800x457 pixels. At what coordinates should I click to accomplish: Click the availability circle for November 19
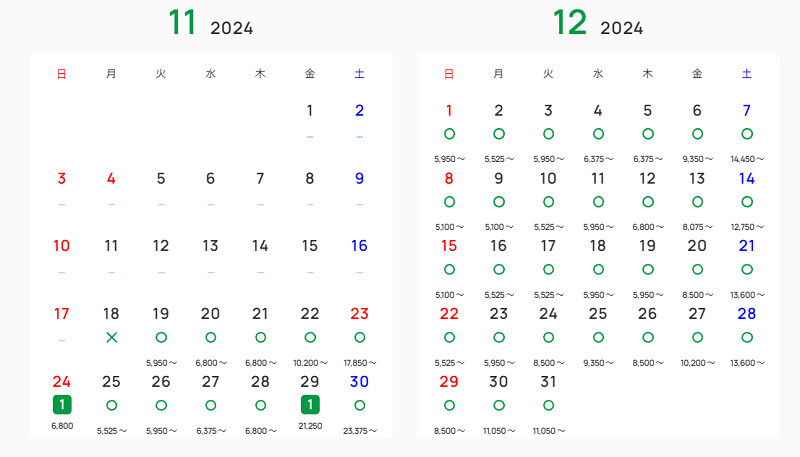tap(161, 337)
